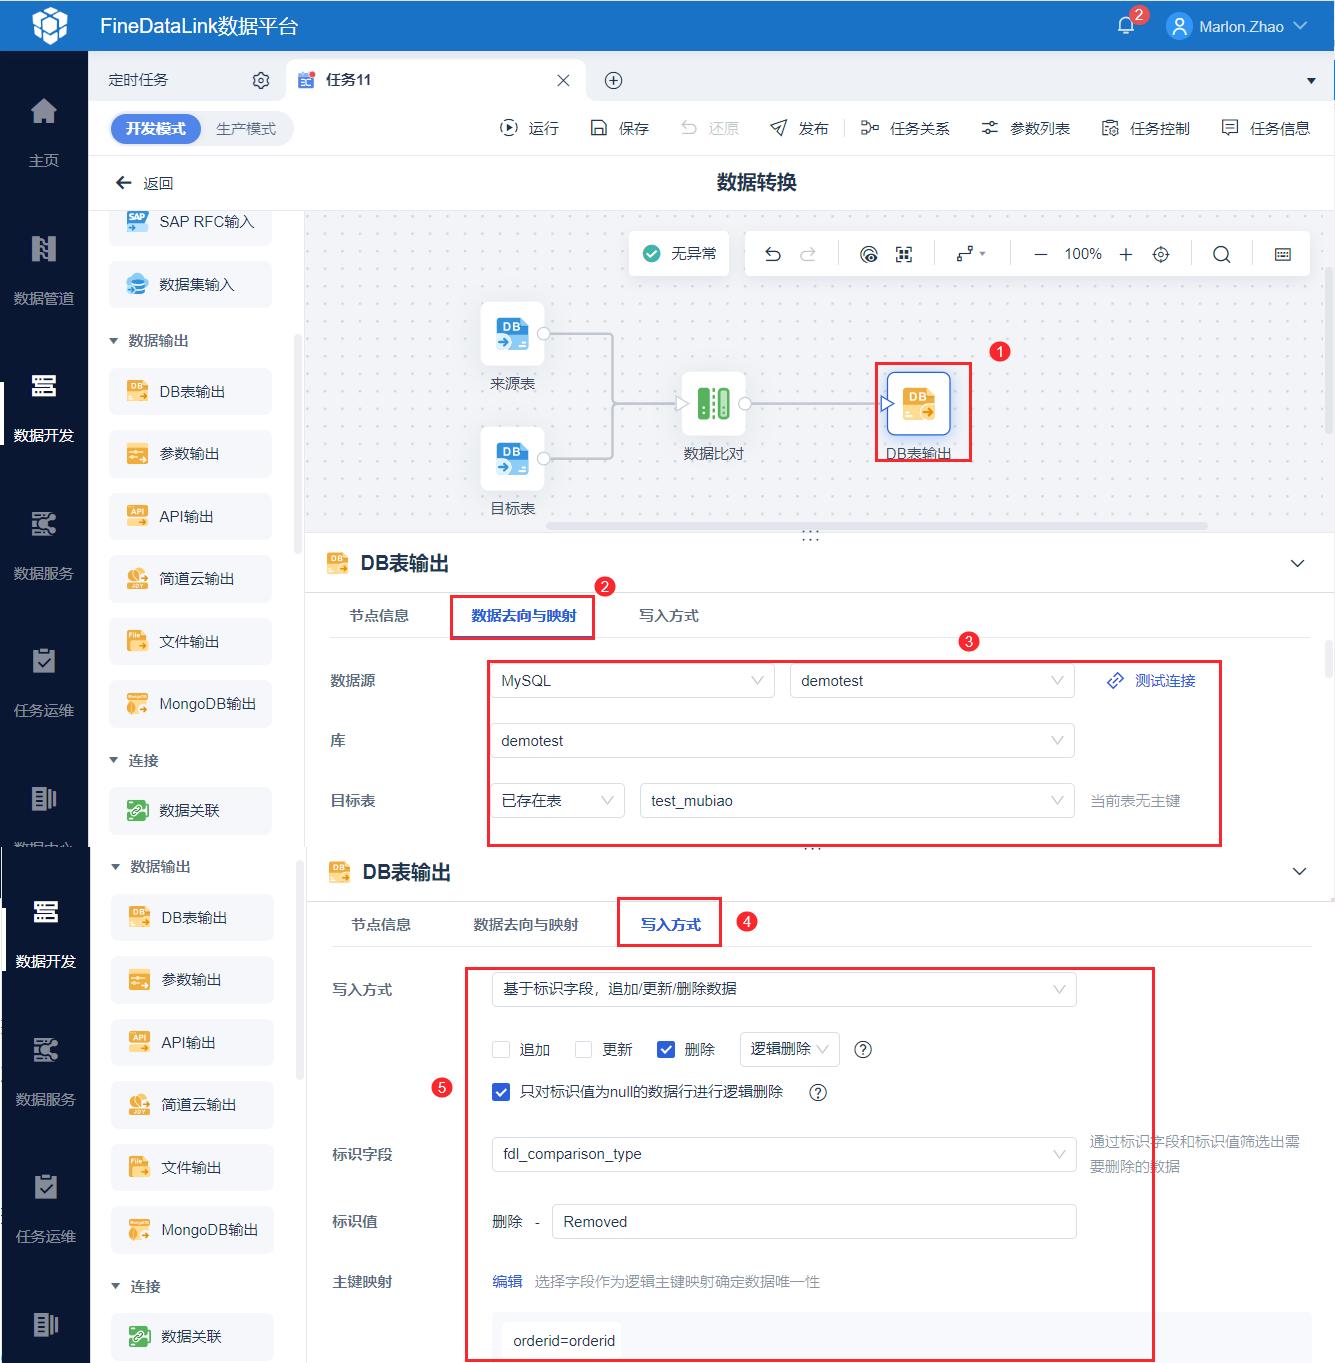Open 参数列表
The height and width of the screenshot is (1363, 1335).
(1025, 128)
